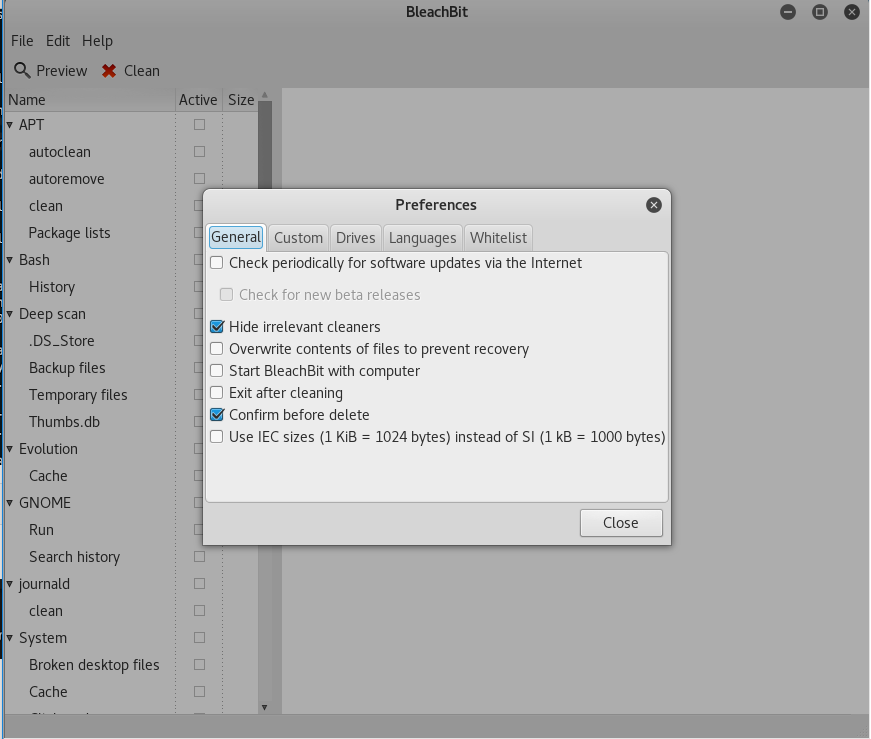
Task: Select Search history tree row
Action: point(74,557)
